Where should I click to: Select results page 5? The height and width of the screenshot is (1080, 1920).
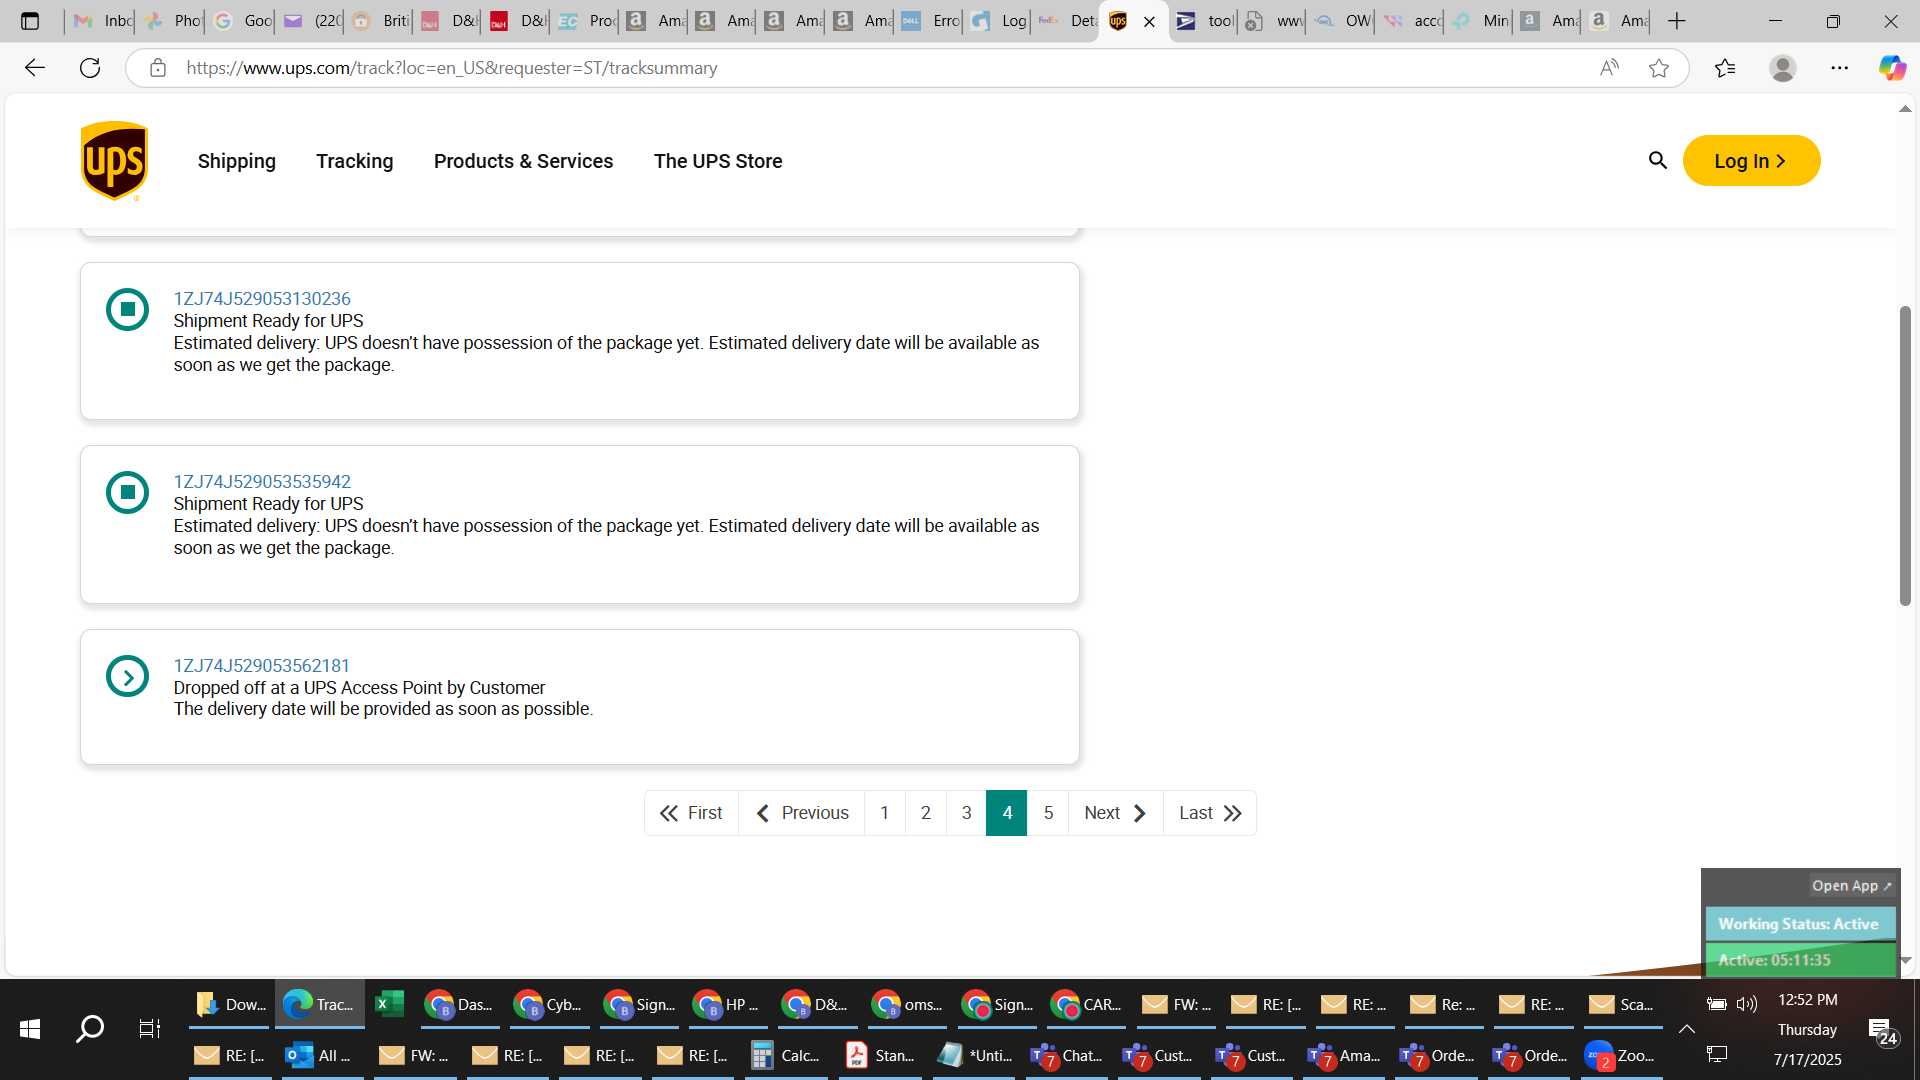[1048, 813]
